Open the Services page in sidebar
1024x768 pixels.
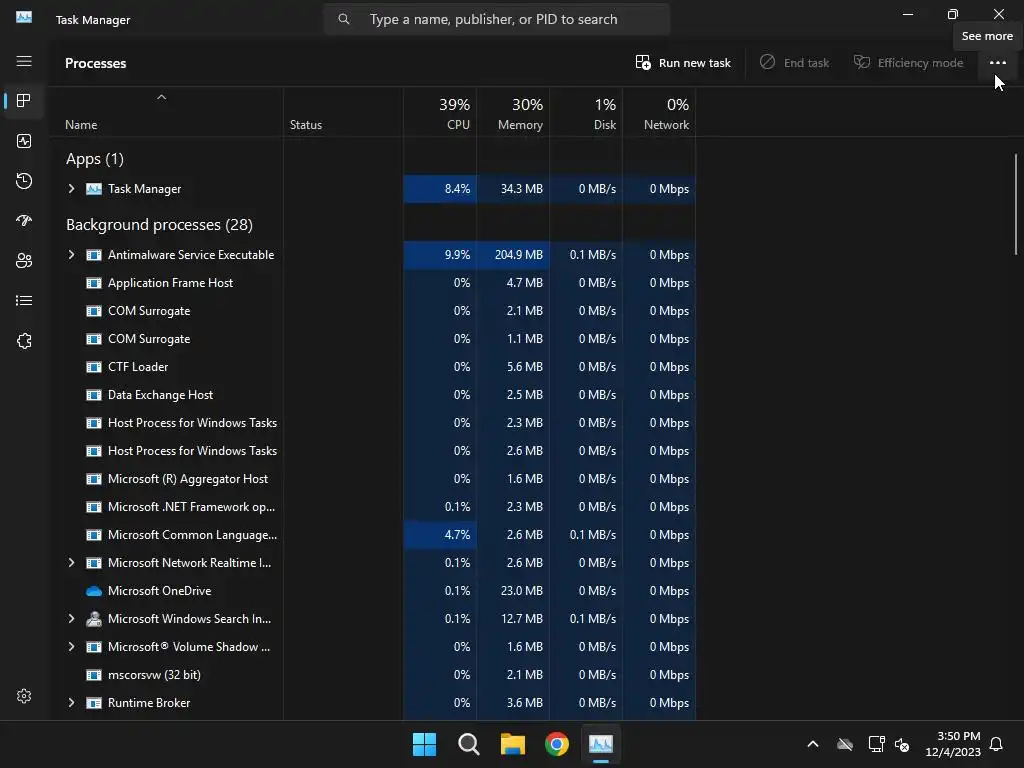24,341
